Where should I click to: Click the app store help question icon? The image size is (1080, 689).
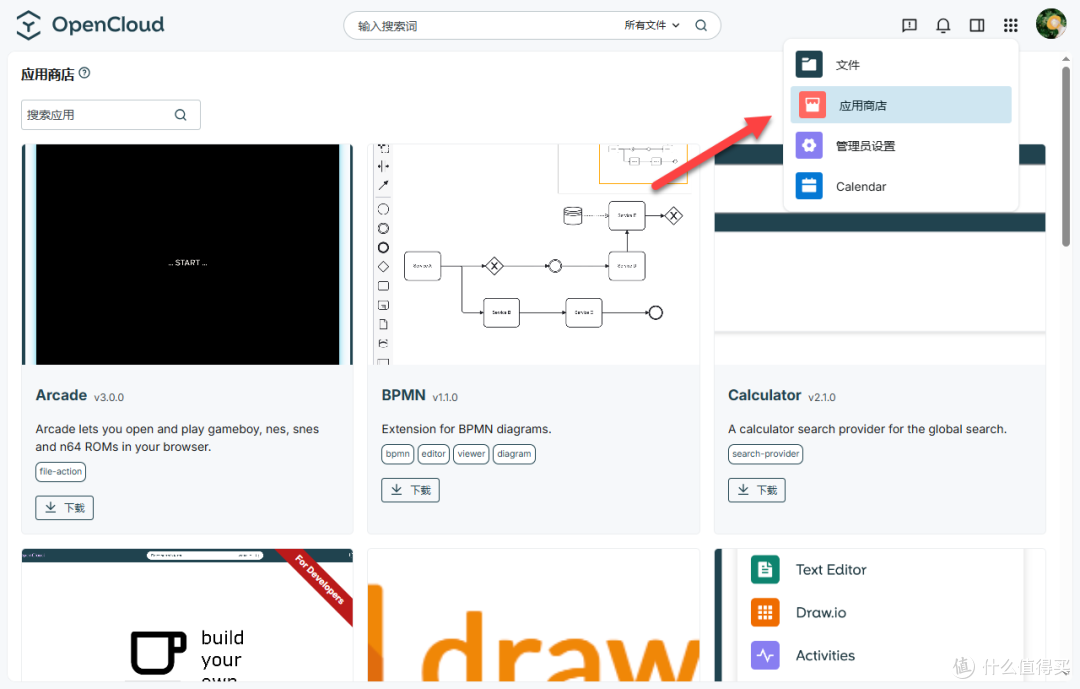pos(84,73)
